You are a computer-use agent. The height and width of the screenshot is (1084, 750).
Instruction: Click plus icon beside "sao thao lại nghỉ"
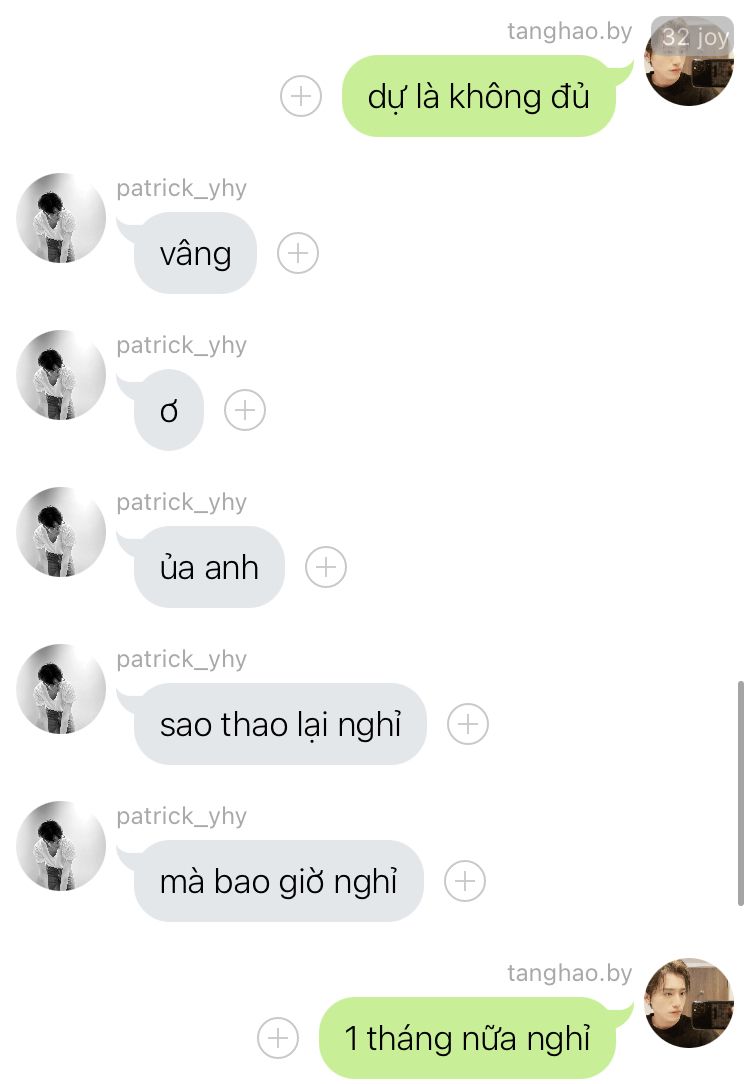[468, 724]
